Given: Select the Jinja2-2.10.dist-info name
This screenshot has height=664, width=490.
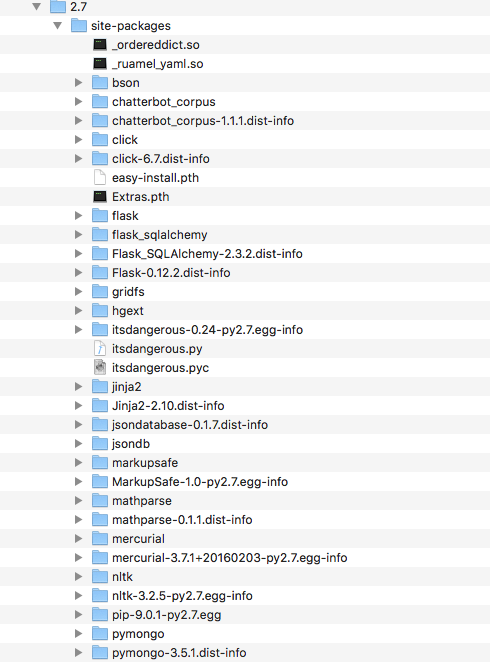Looking at the screenshot, I should pos(168,406).
